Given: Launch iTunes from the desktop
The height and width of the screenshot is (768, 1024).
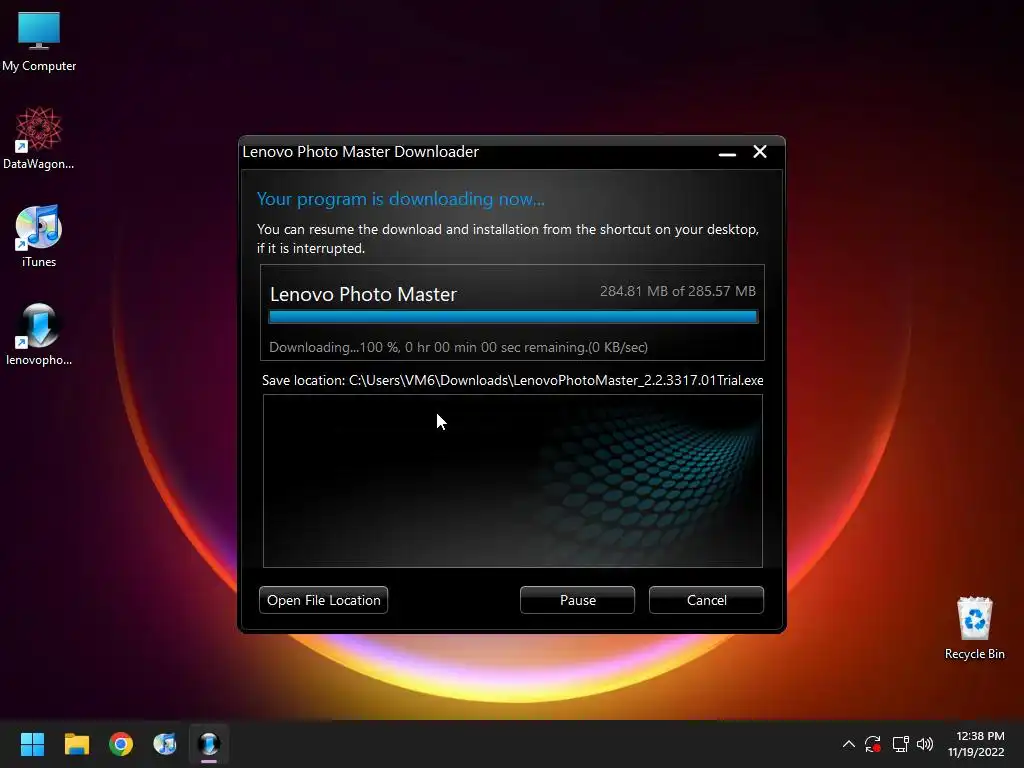Looking at the screenshot, I should coord(39,236).
